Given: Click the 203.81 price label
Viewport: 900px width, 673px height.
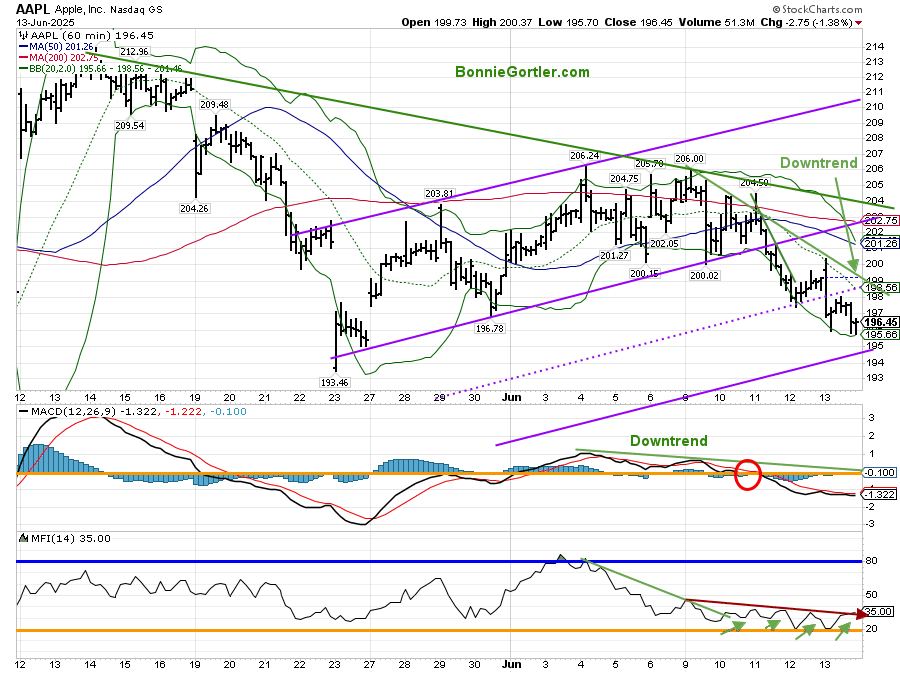Looking at the screenshot, I should pyautogui.click(x=439, y=193).
